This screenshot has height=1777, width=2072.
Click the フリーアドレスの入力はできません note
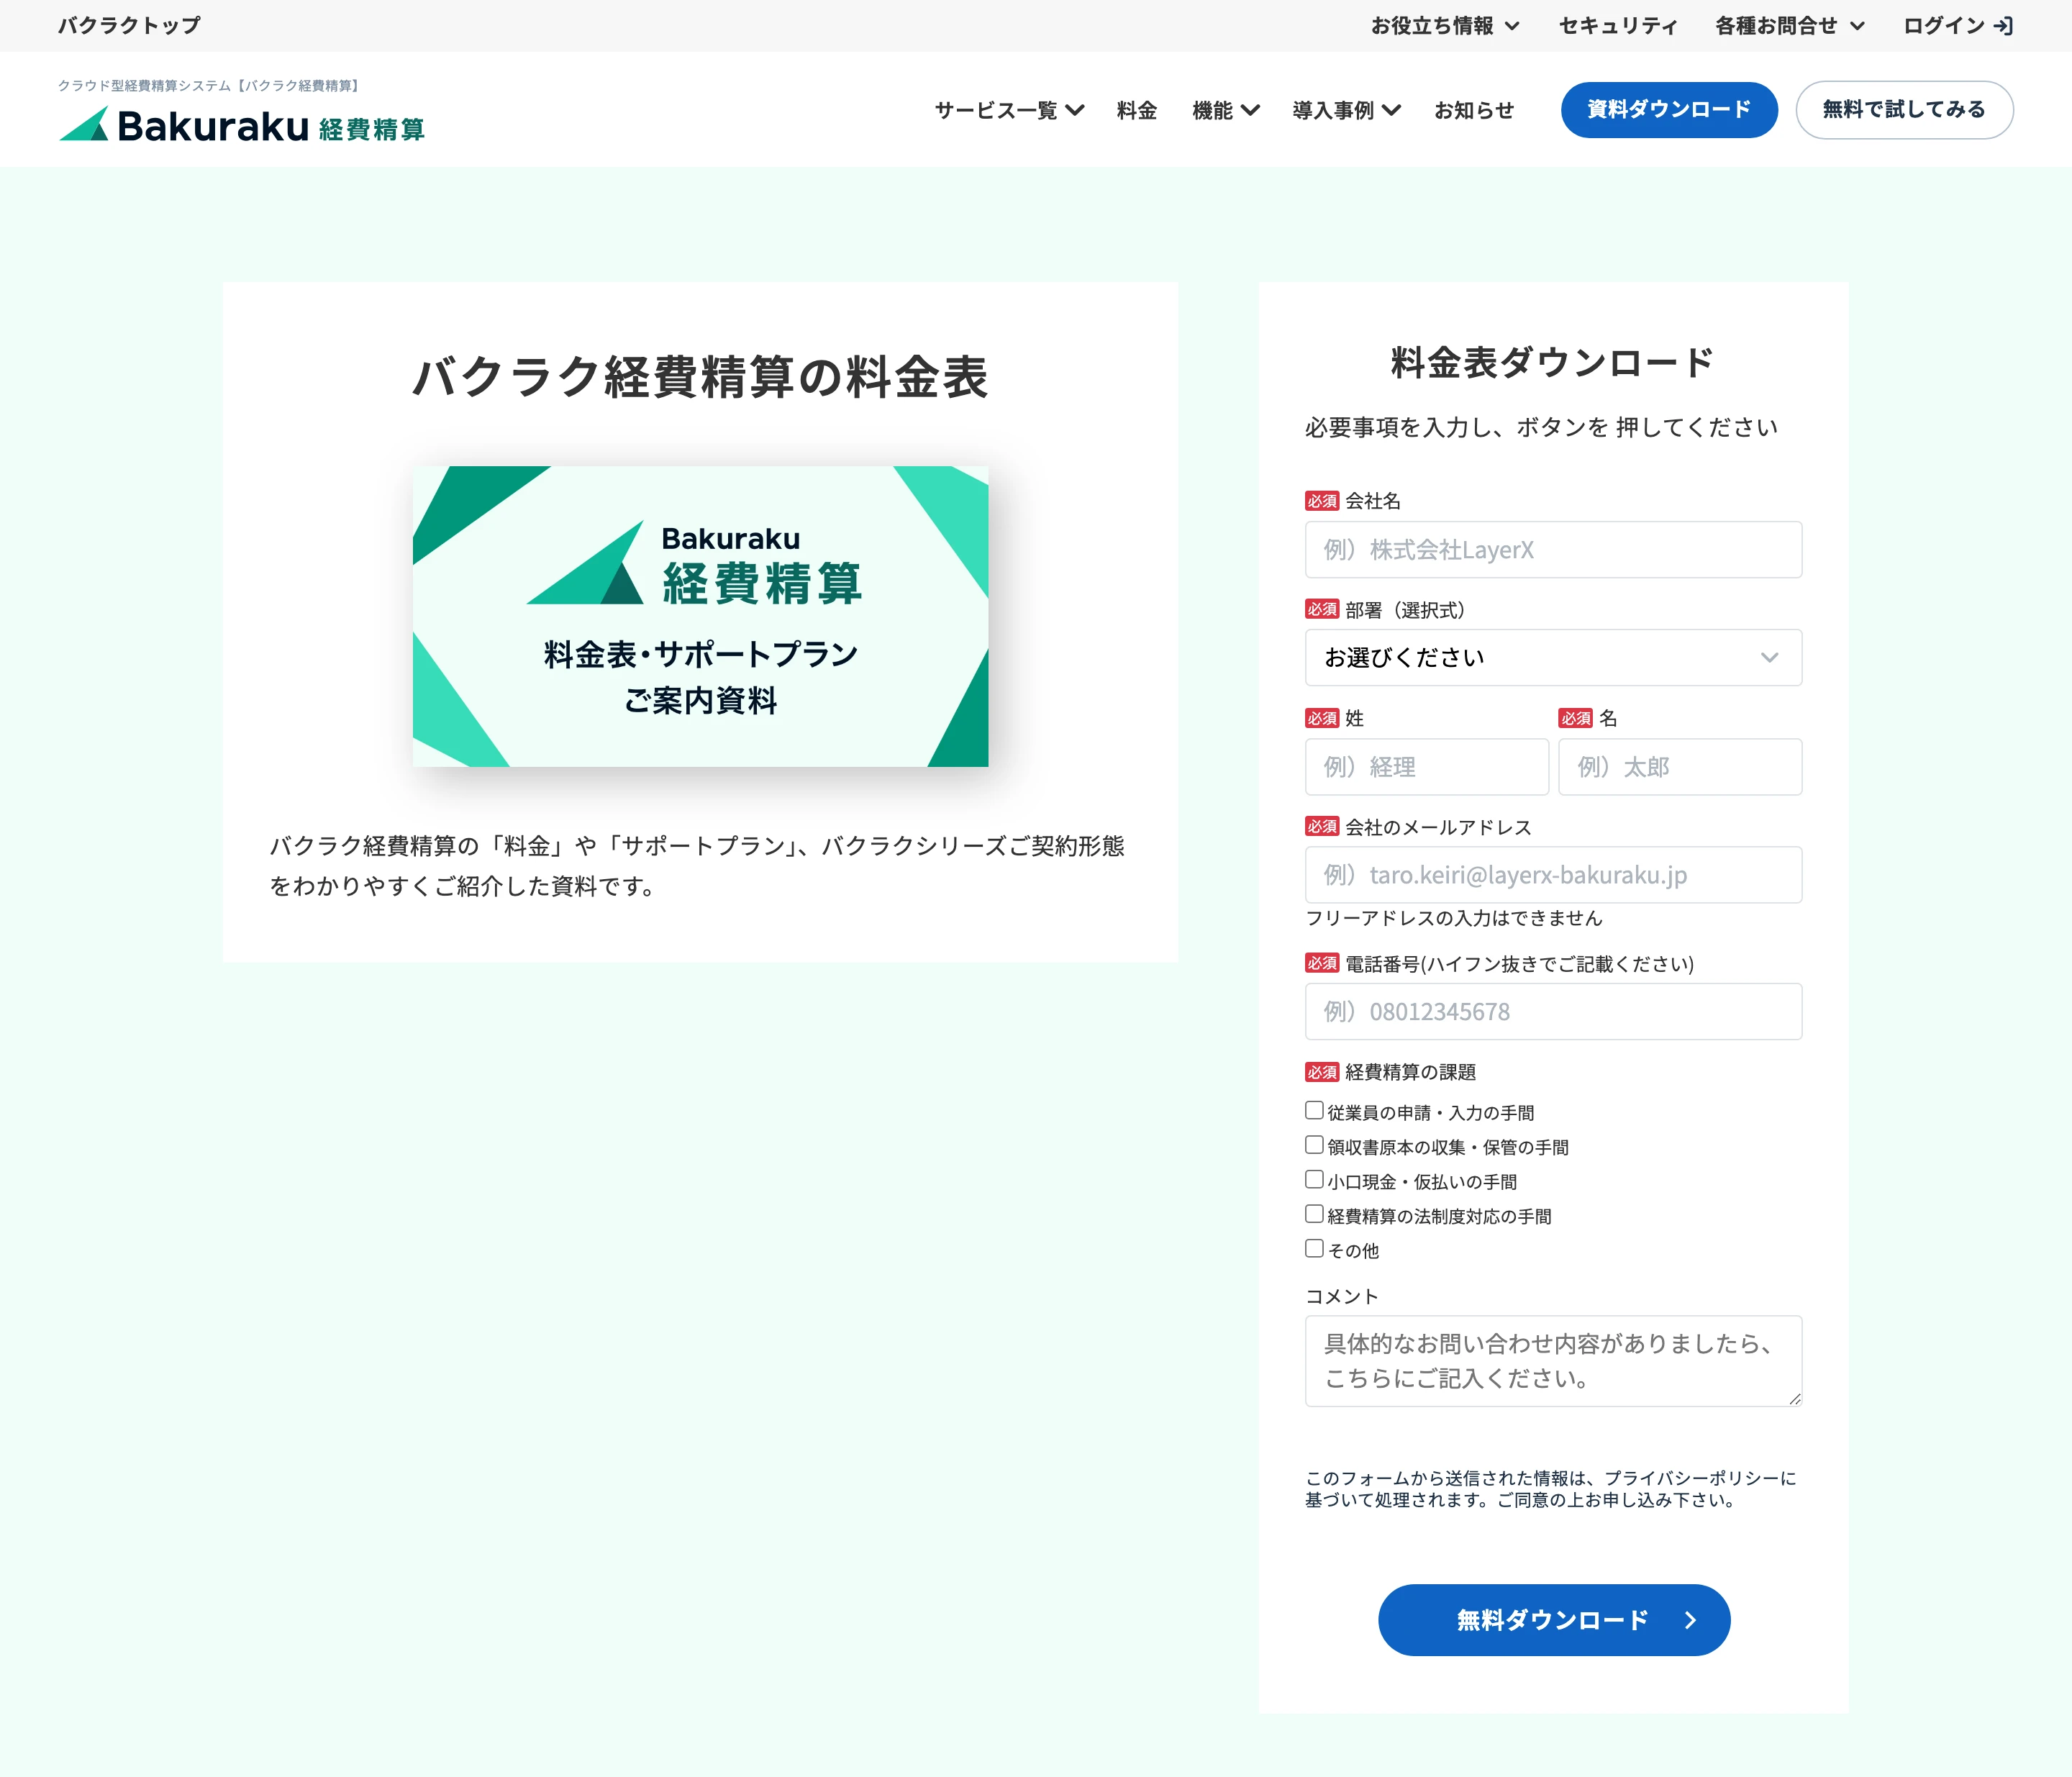(x=1453, y=918)
